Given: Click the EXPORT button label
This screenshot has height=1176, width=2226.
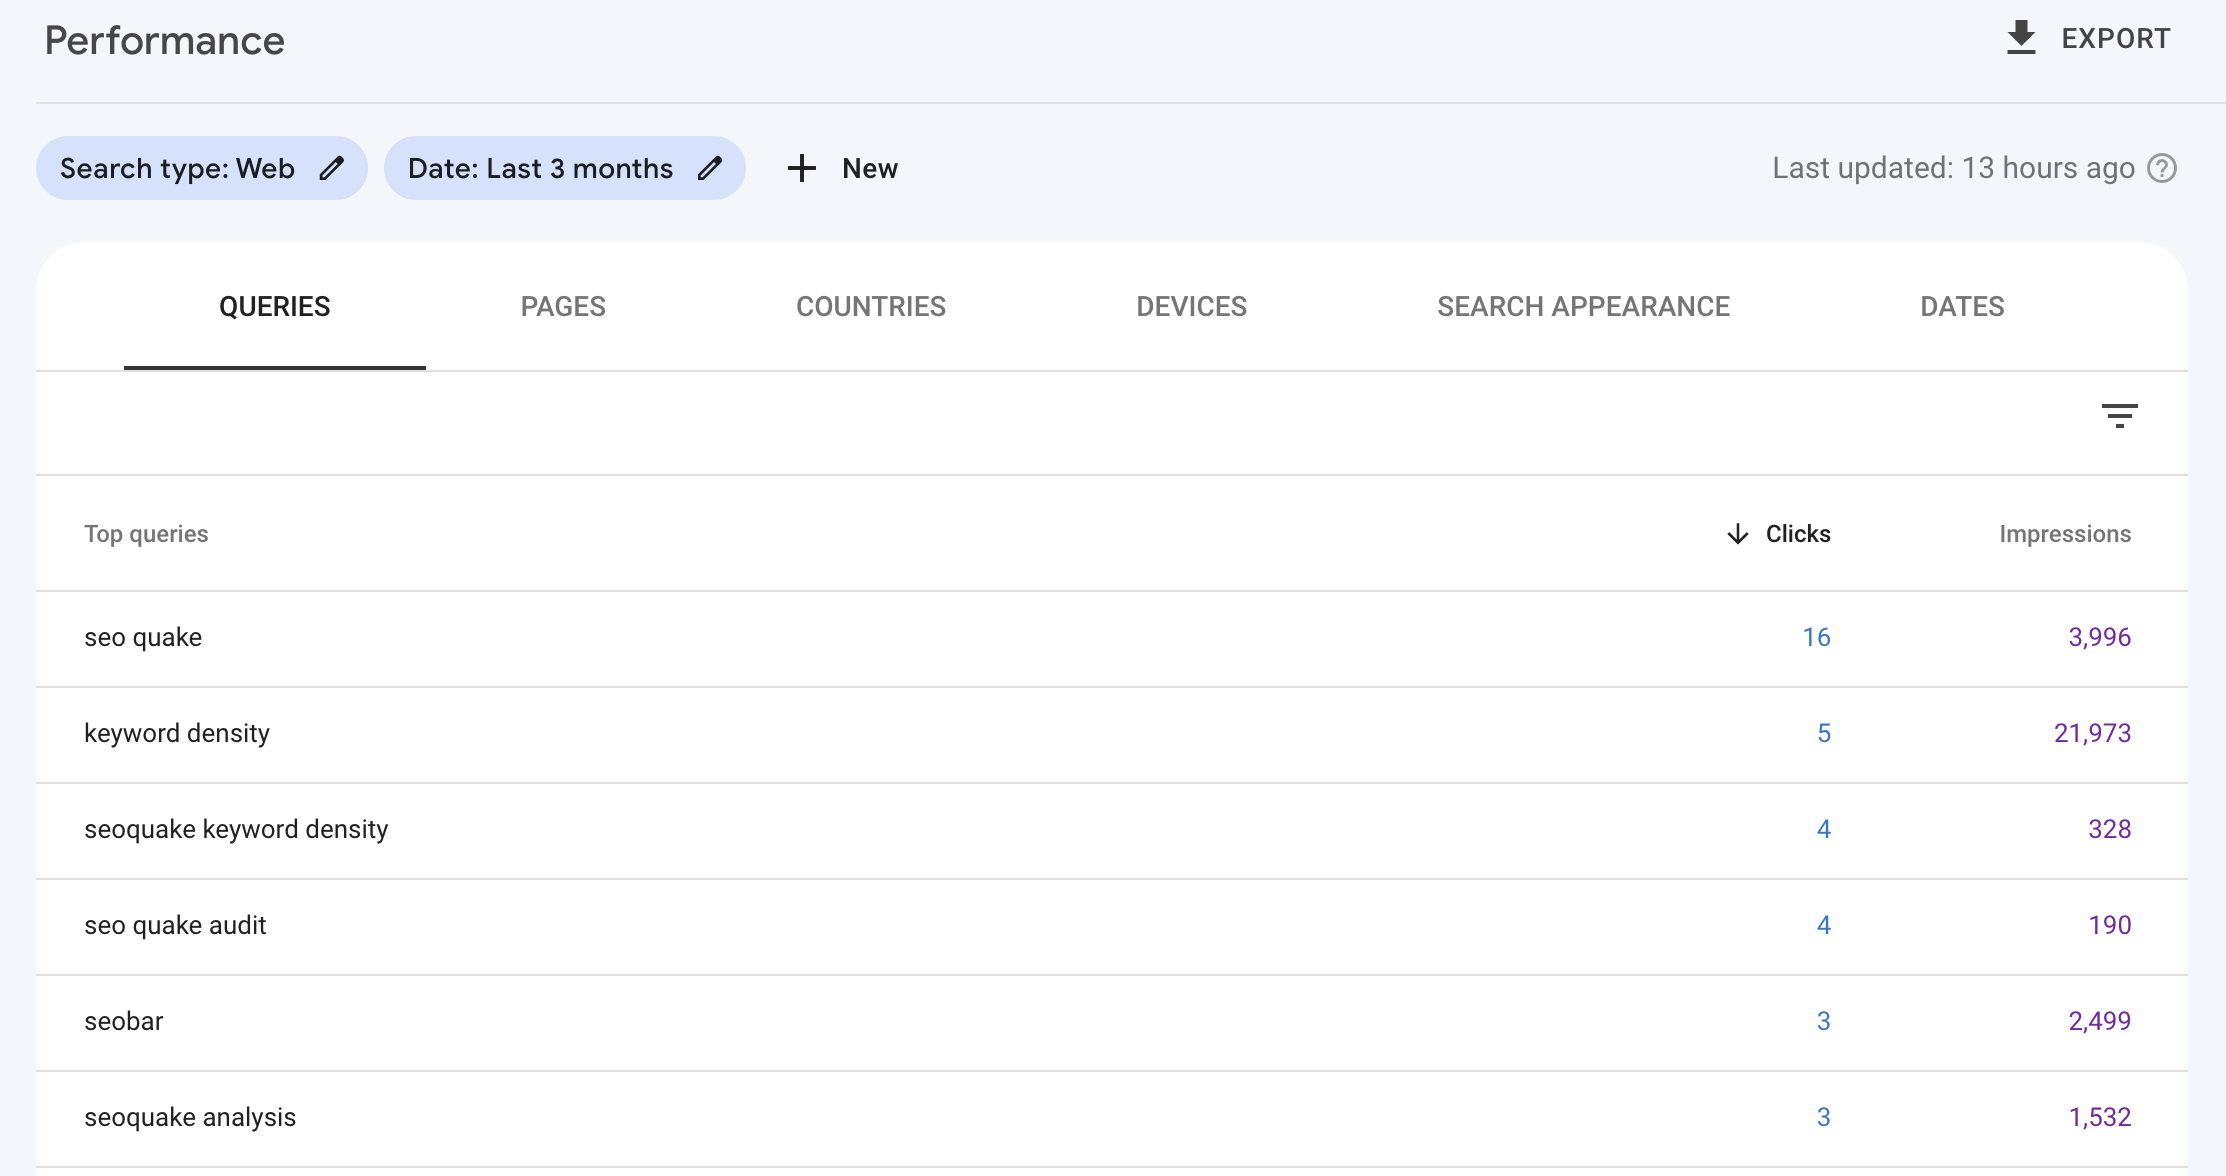Looking at the screenshot, I should [2115, 39].
